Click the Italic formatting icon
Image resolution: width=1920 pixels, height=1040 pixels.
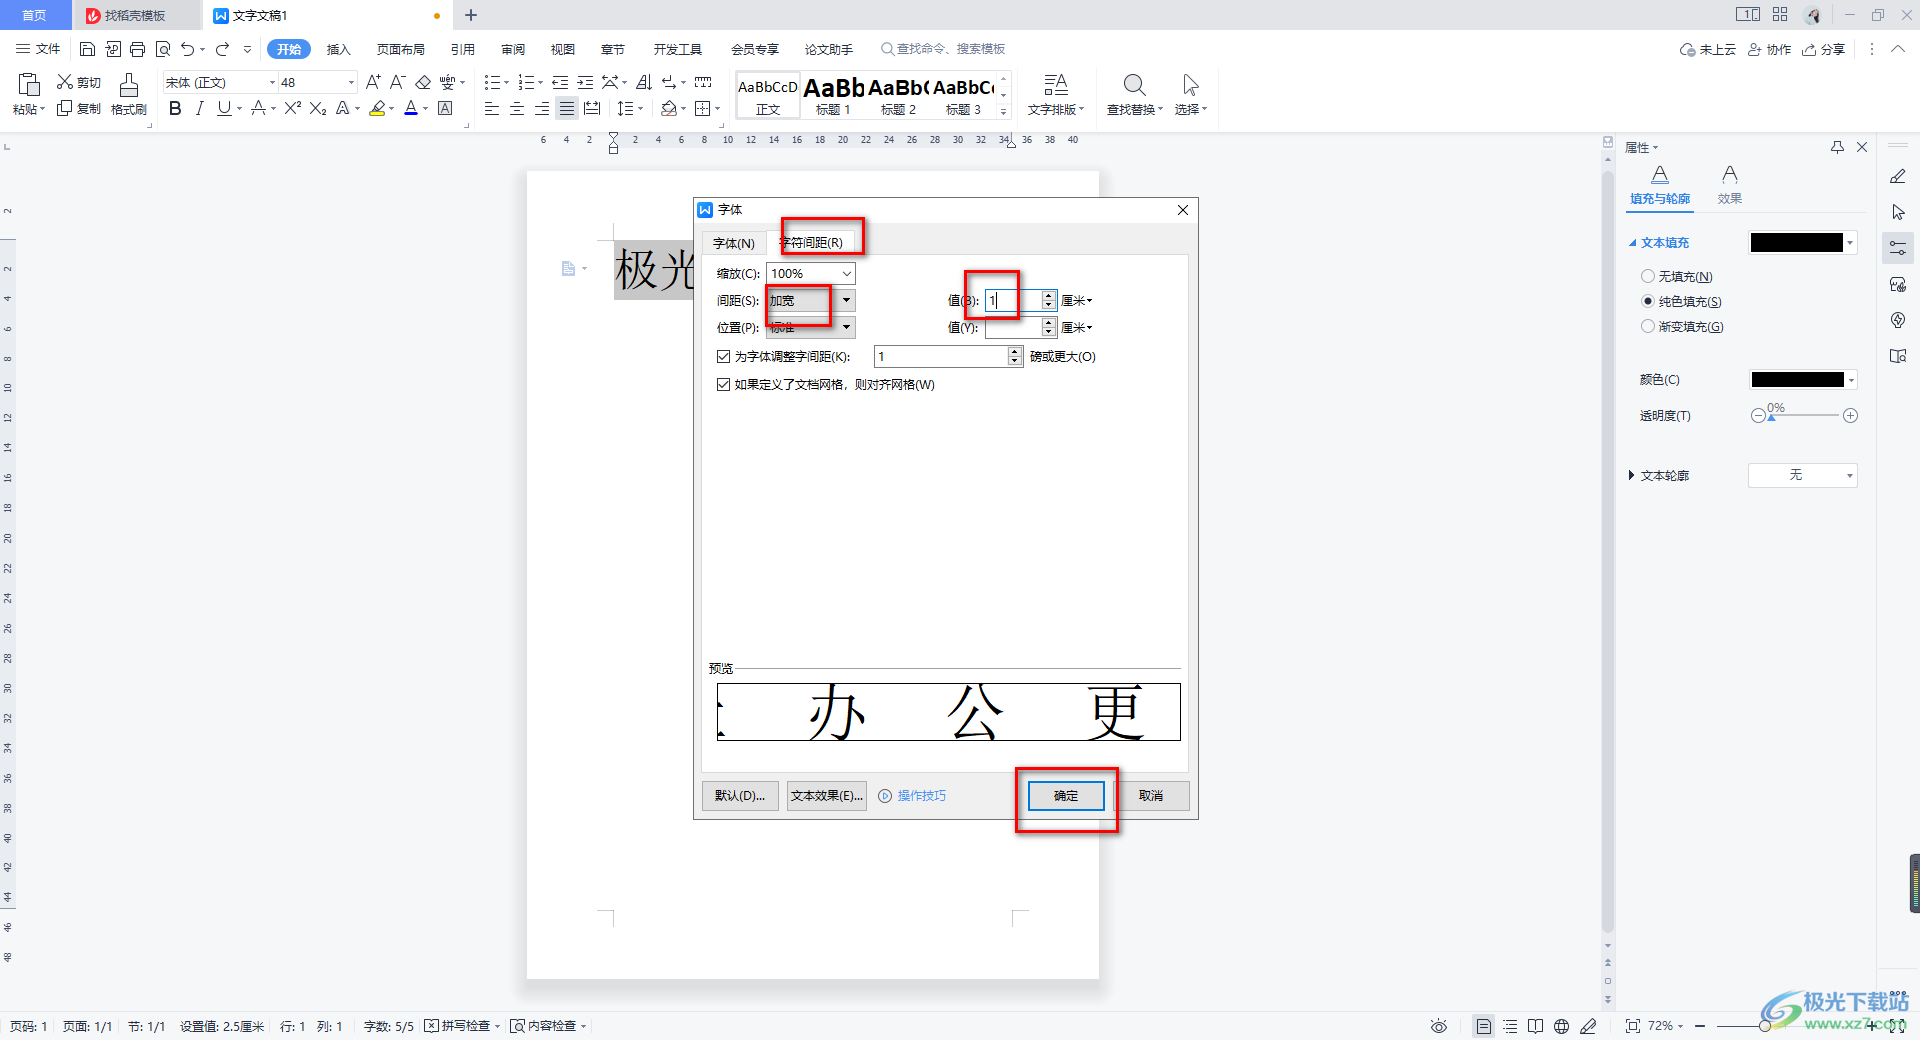[199, 108]
